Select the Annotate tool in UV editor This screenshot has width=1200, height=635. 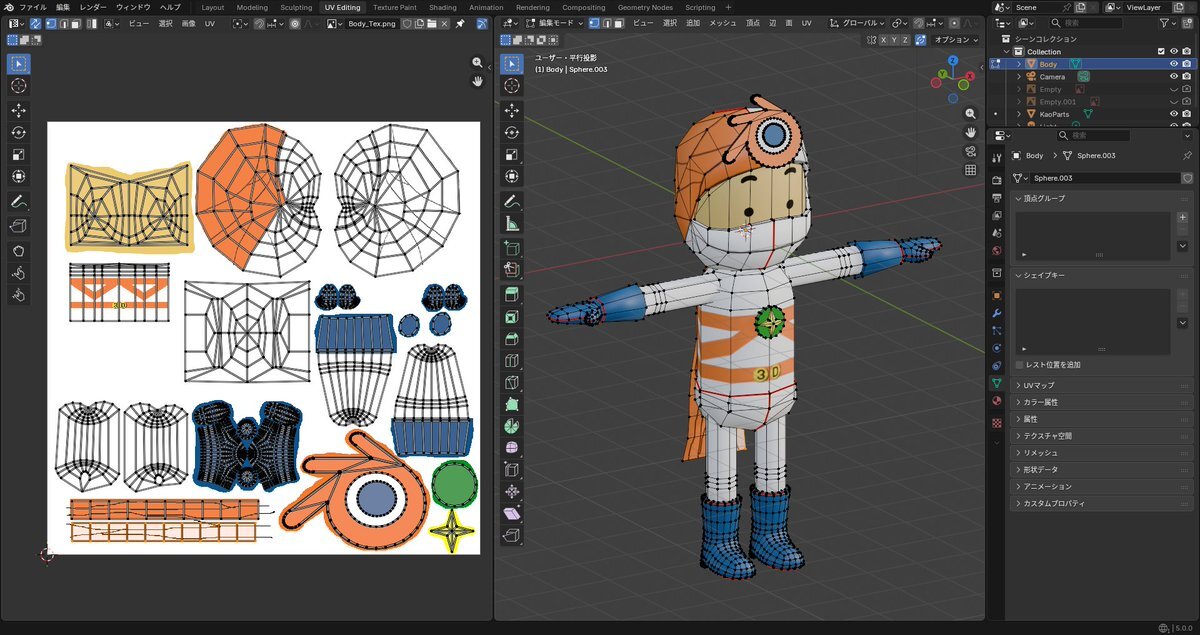(18, 201)
